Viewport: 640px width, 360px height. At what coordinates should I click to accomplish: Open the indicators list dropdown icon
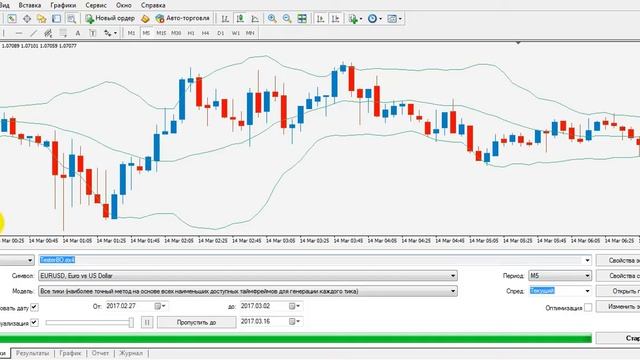tap(355, 19)
